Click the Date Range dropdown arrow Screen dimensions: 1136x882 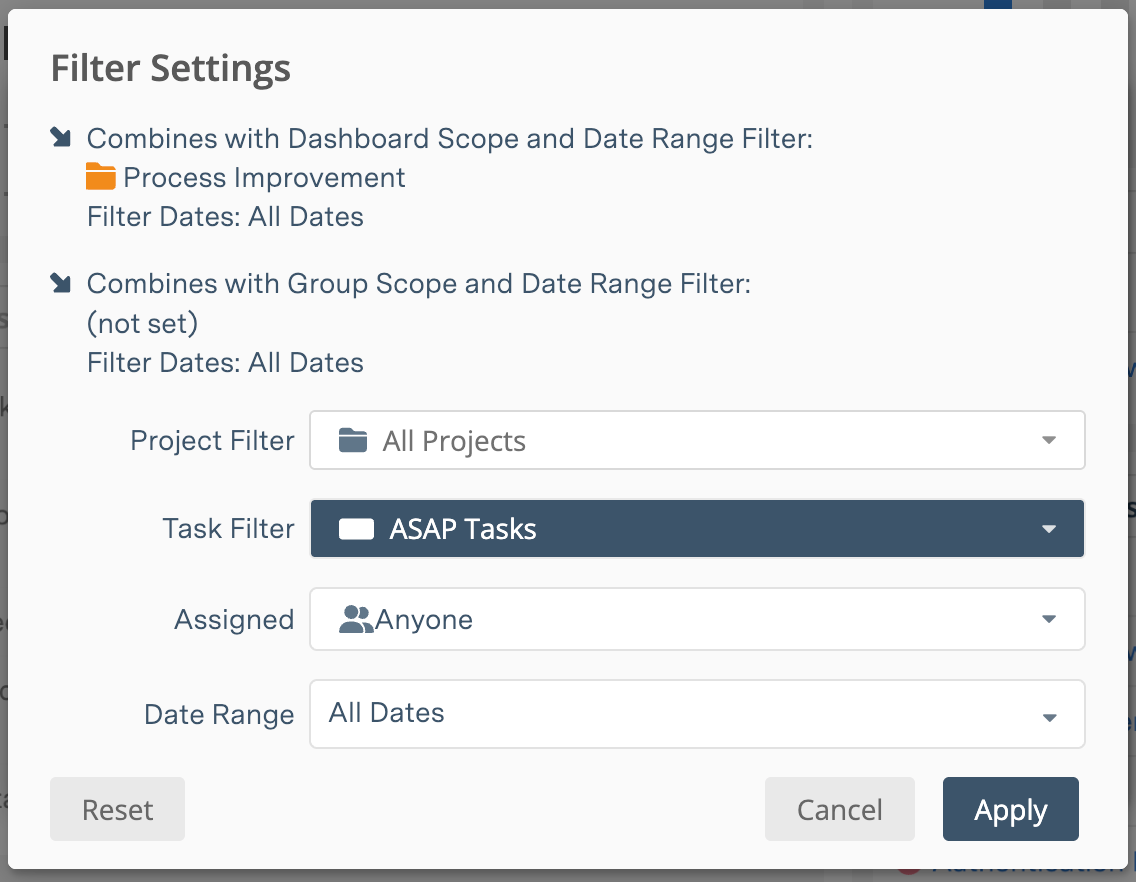point(1049,716)
